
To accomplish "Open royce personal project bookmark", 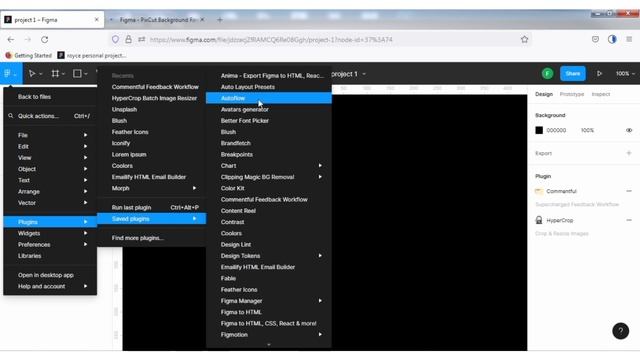I will (x=92, y=55).
